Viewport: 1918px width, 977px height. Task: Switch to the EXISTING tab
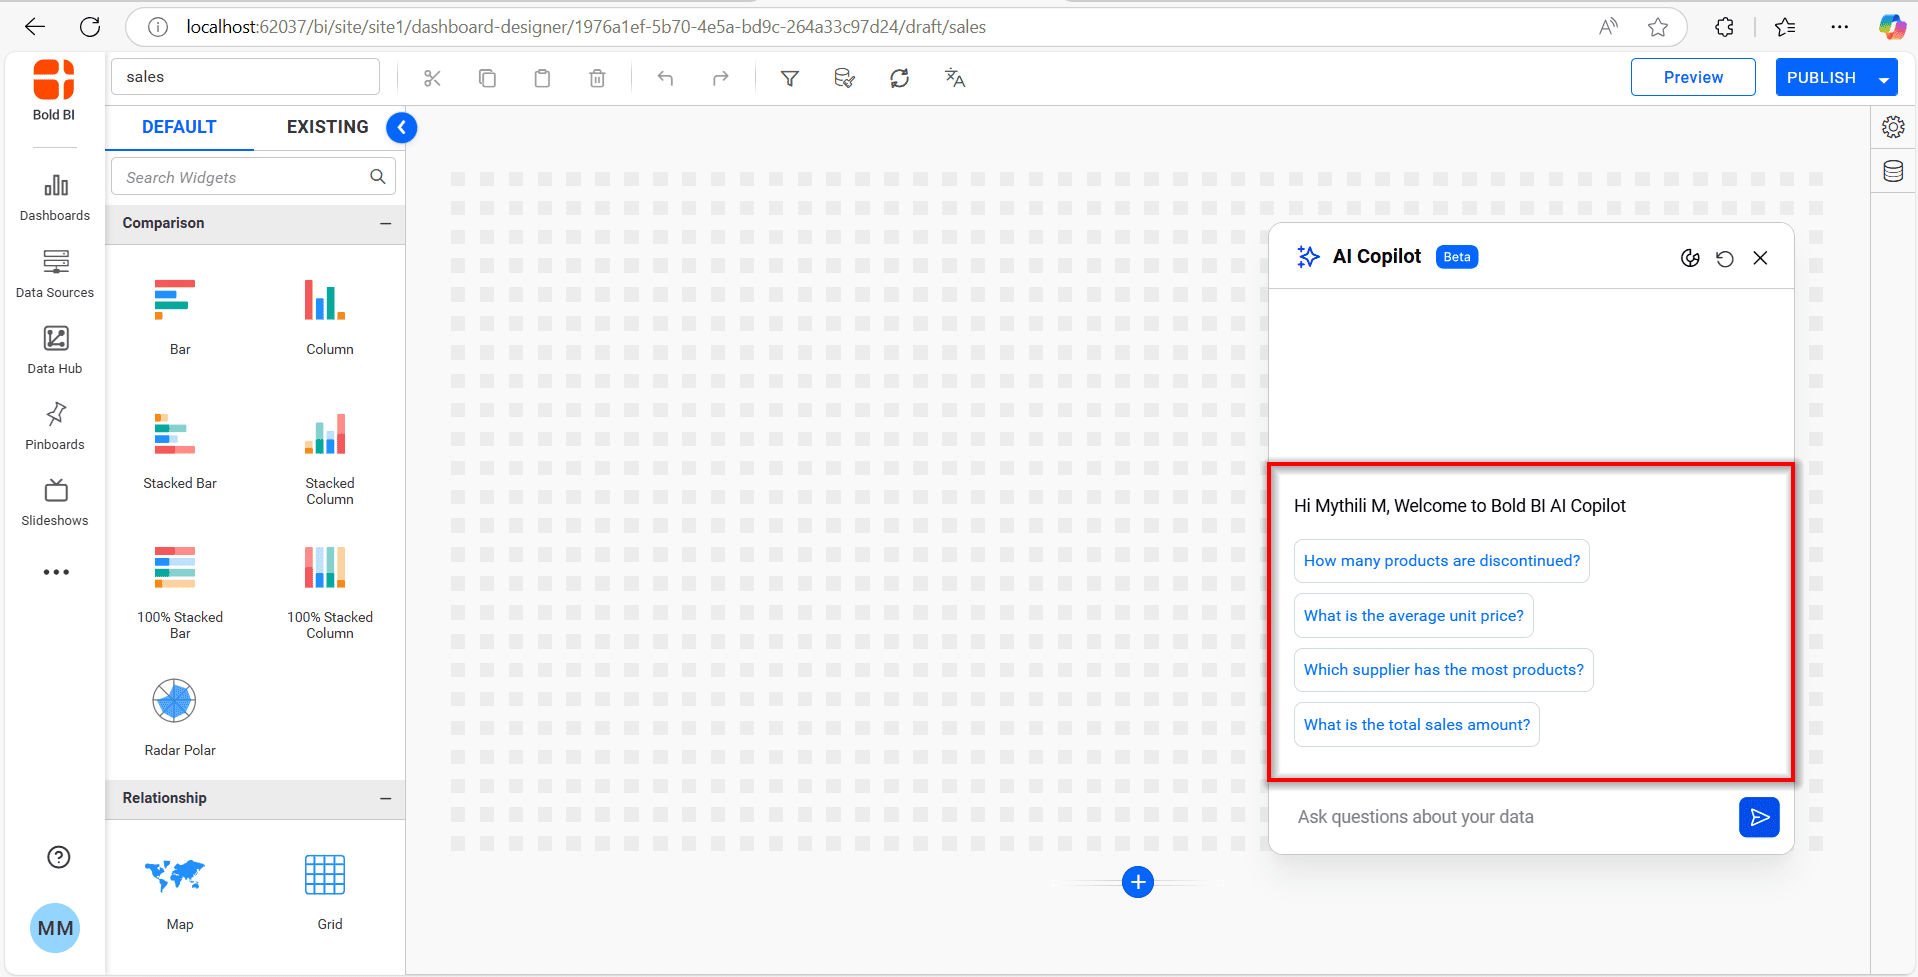coord(327,127)
